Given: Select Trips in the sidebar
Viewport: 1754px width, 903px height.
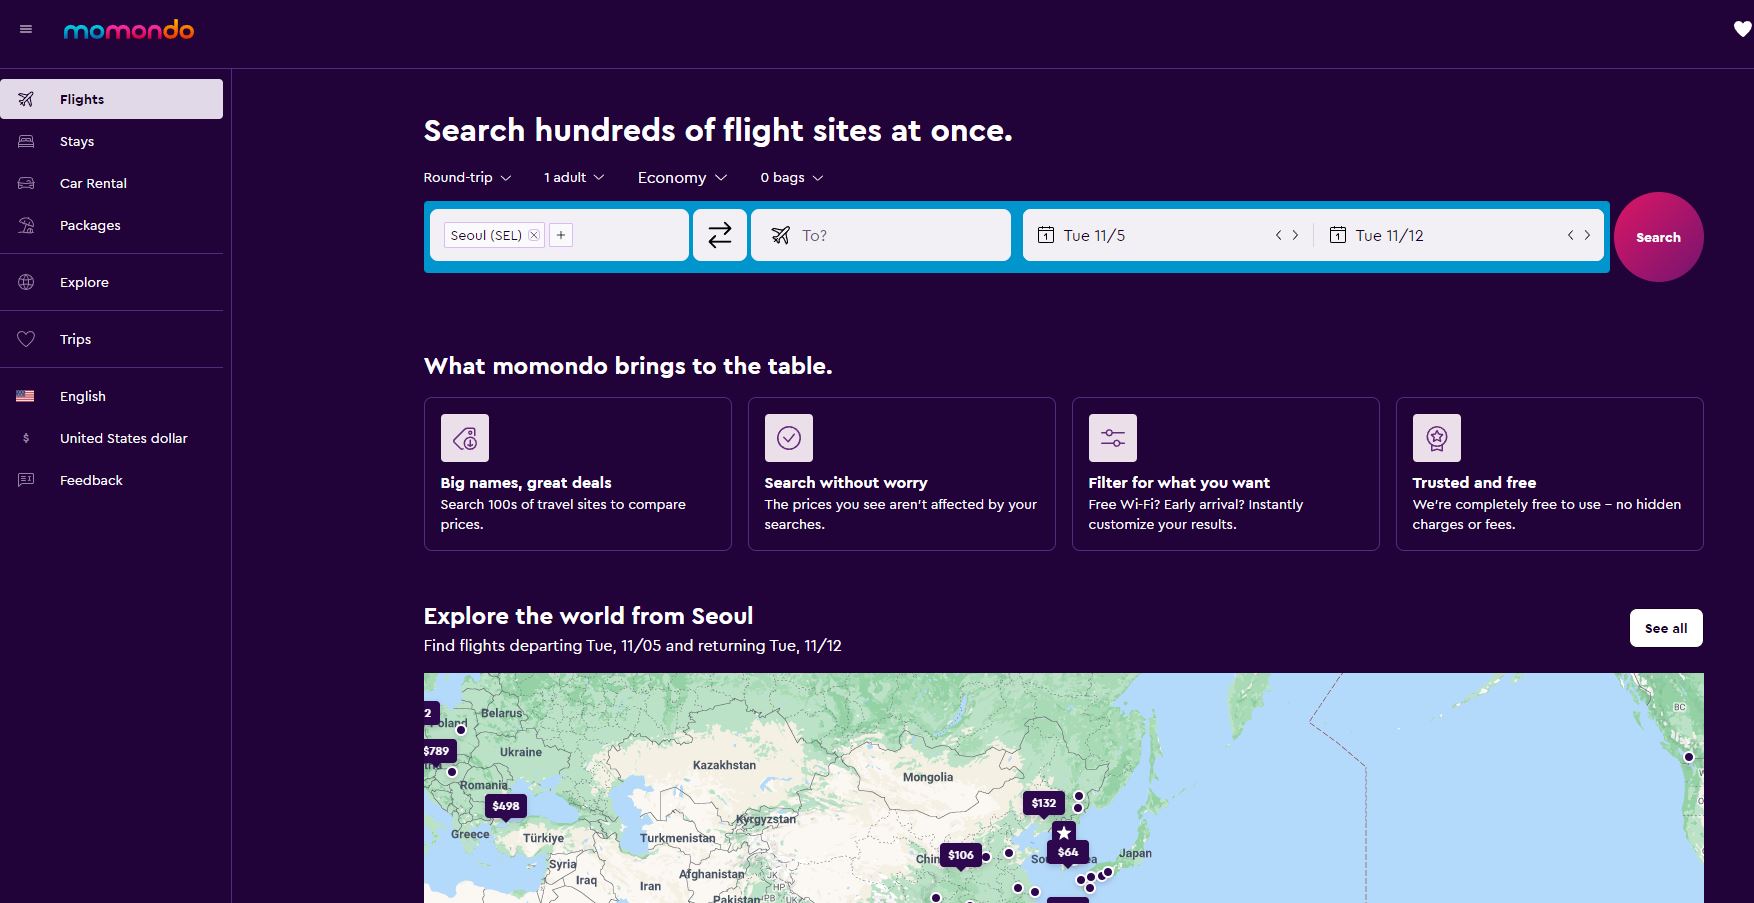Looking at the screenshot, I should pyautogui.click(x=111, y=339).
